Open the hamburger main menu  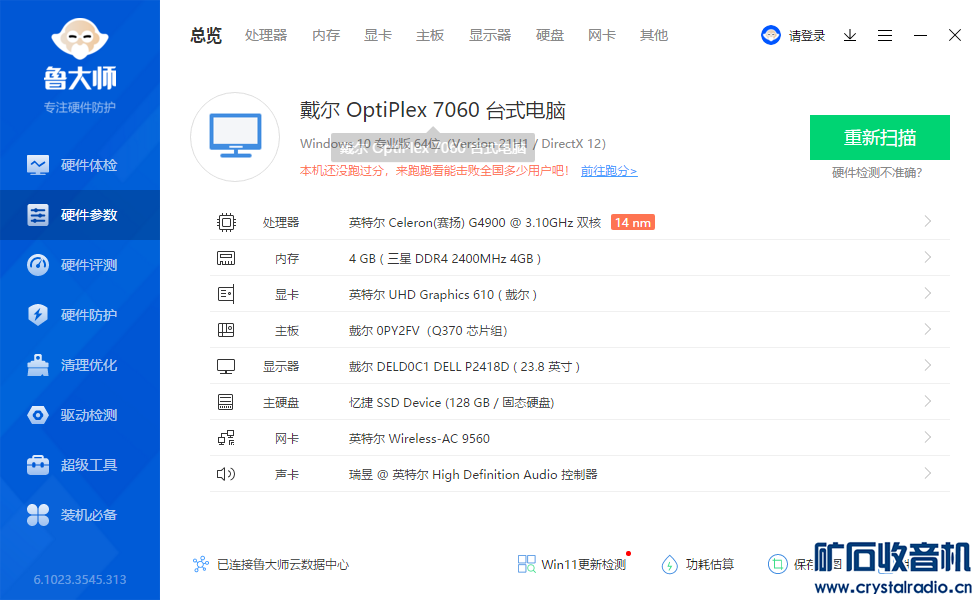click(884, 36)
